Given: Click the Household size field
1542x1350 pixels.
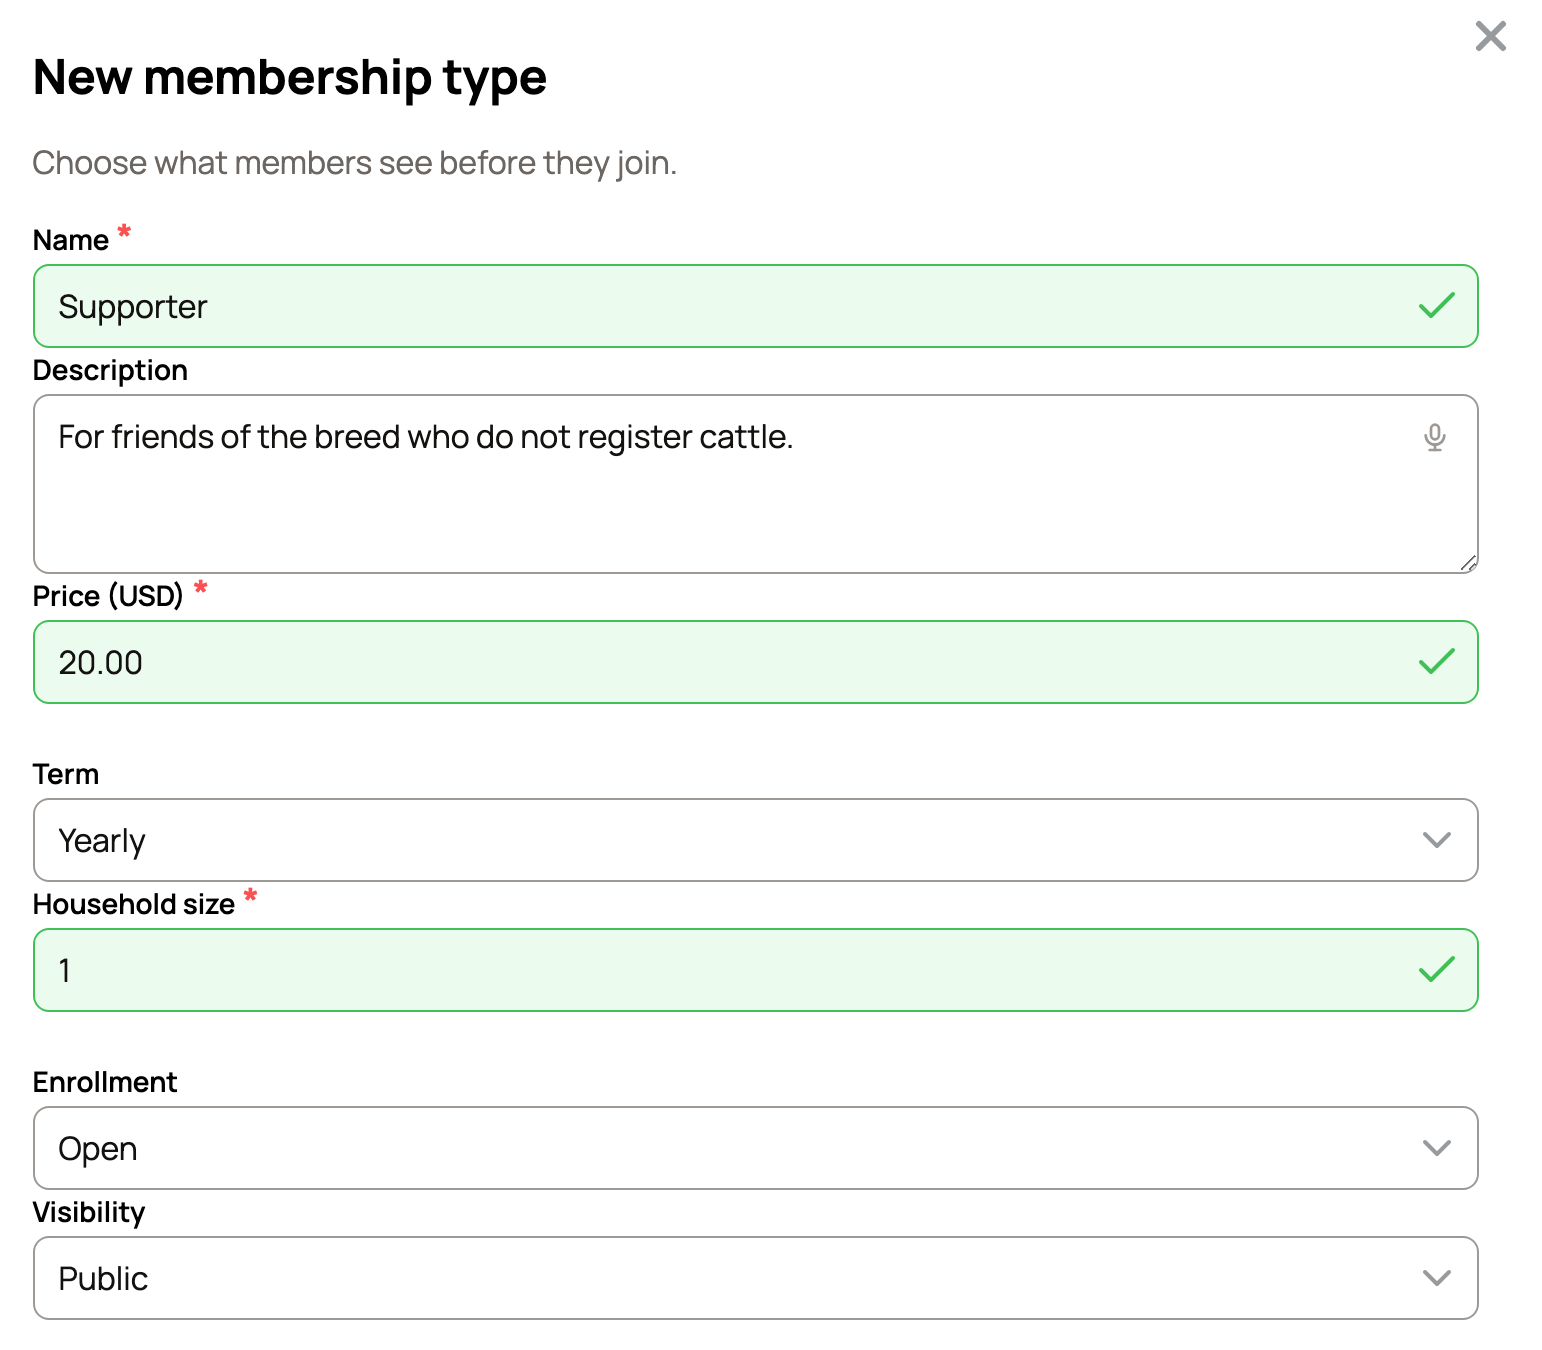Looking at the screenshot, I should tap(756, 970).
